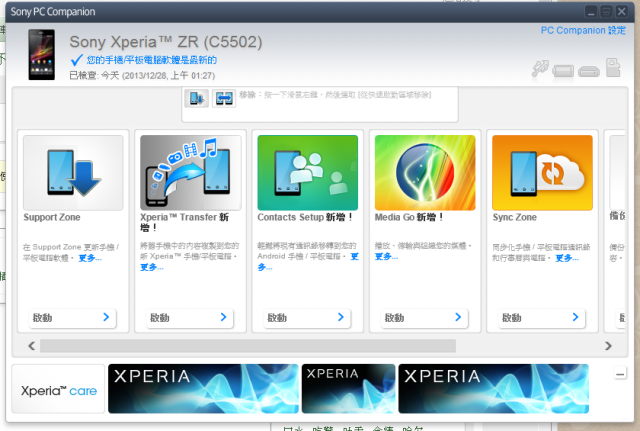This screenshot has height=431, width=640.
Task: Click the Xperia Transfer 新增 title text
Action: tap(184, 222)
